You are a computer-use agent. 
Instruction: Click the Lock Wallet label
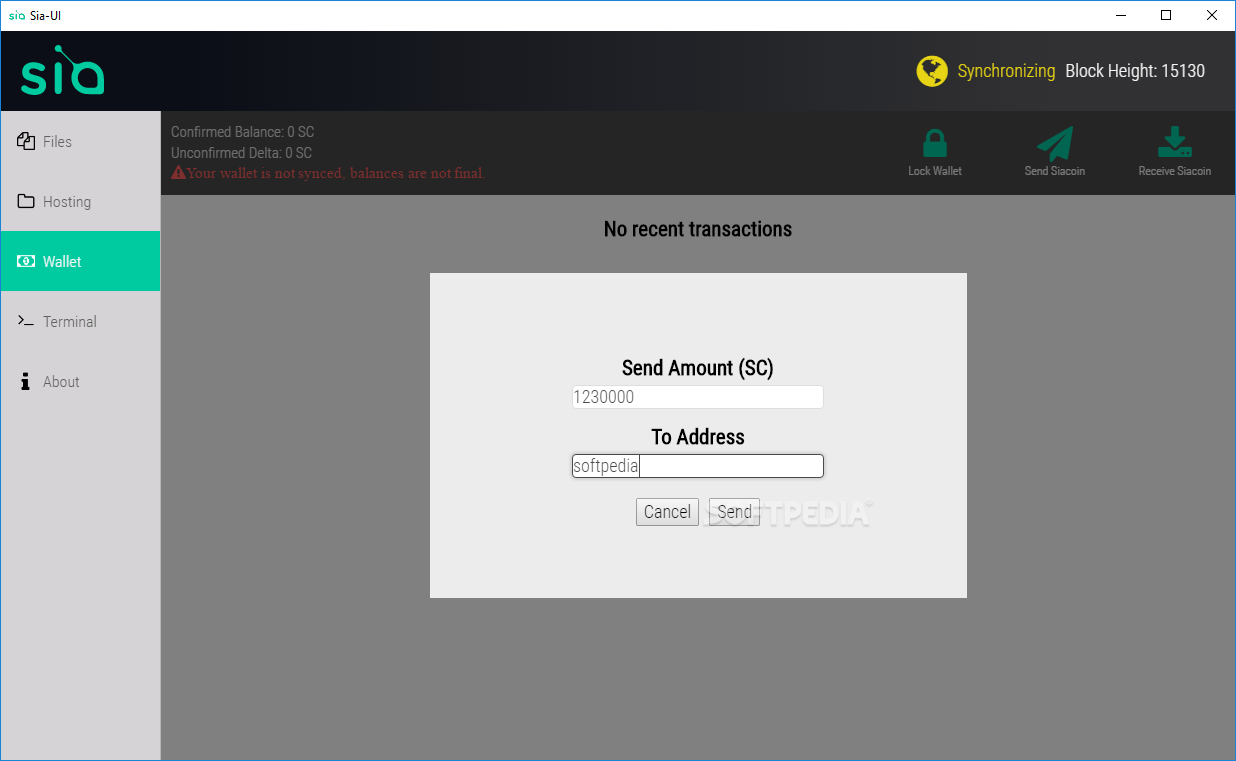click(x=935, y=171)
